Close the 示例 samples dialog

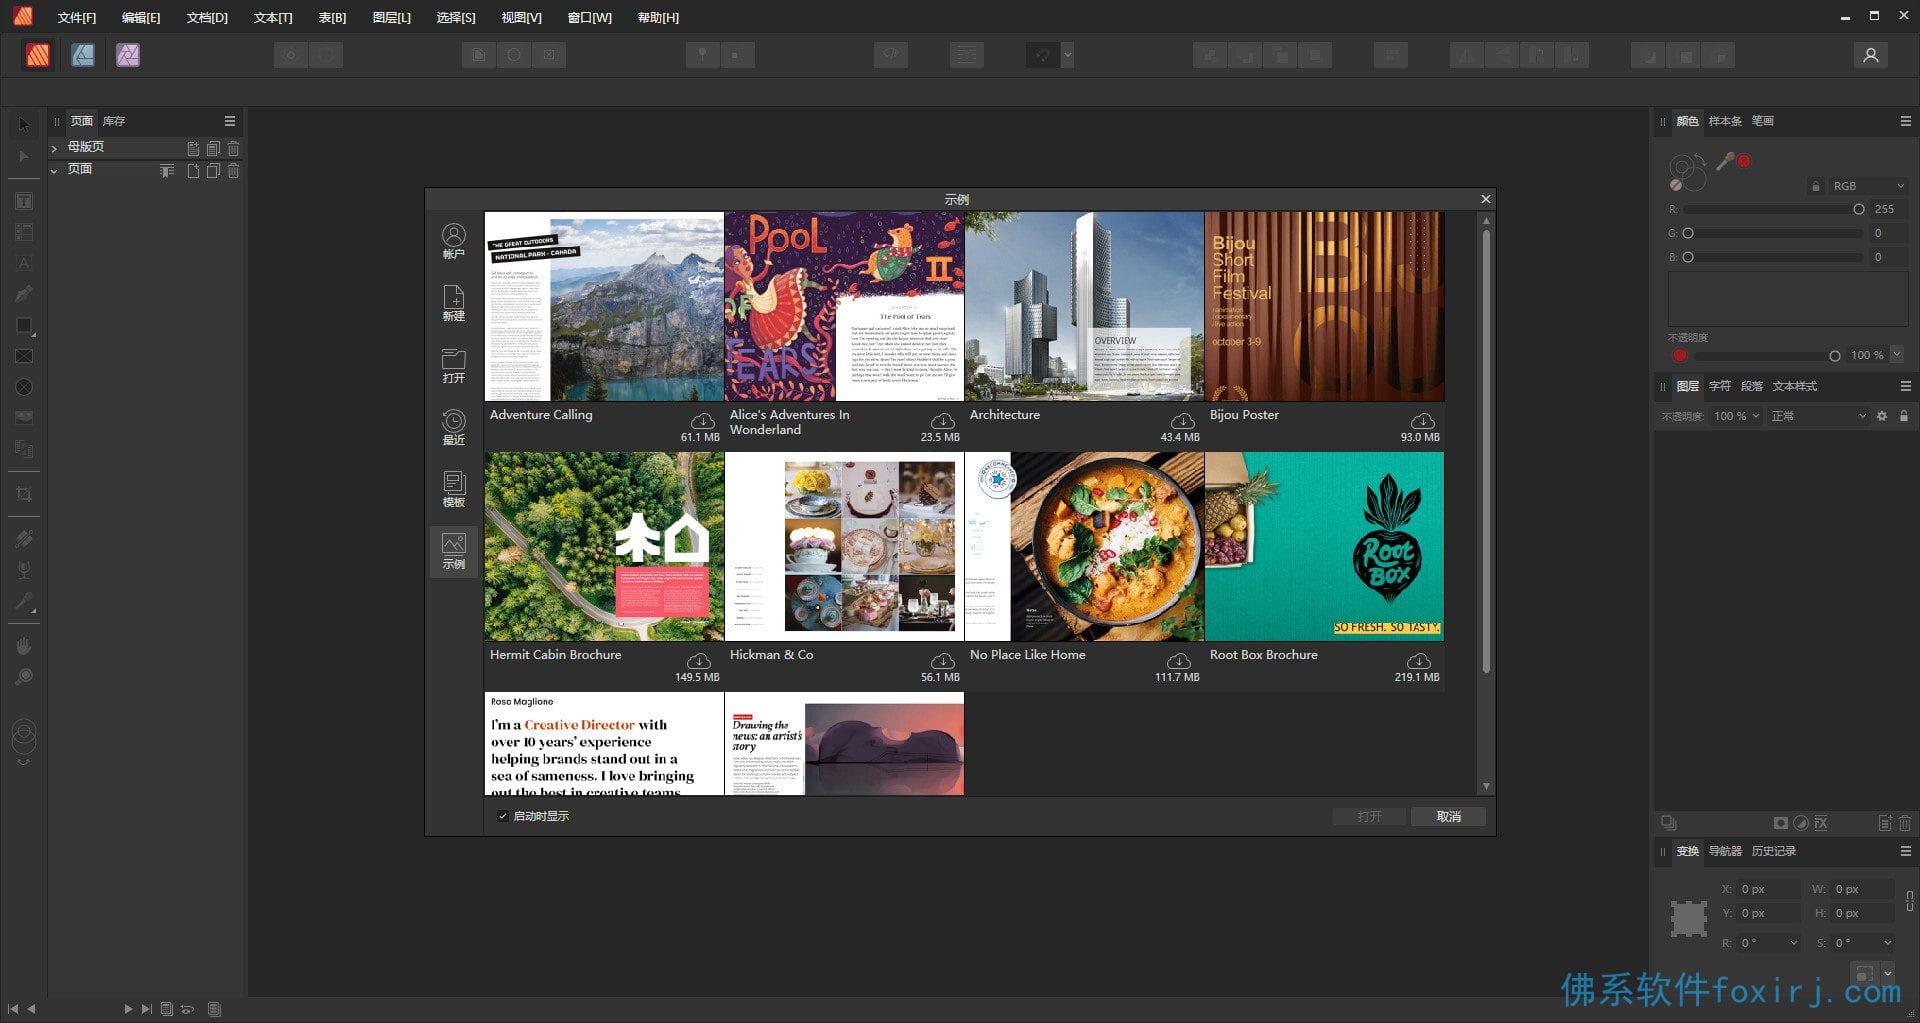(x=1485, y=199)
